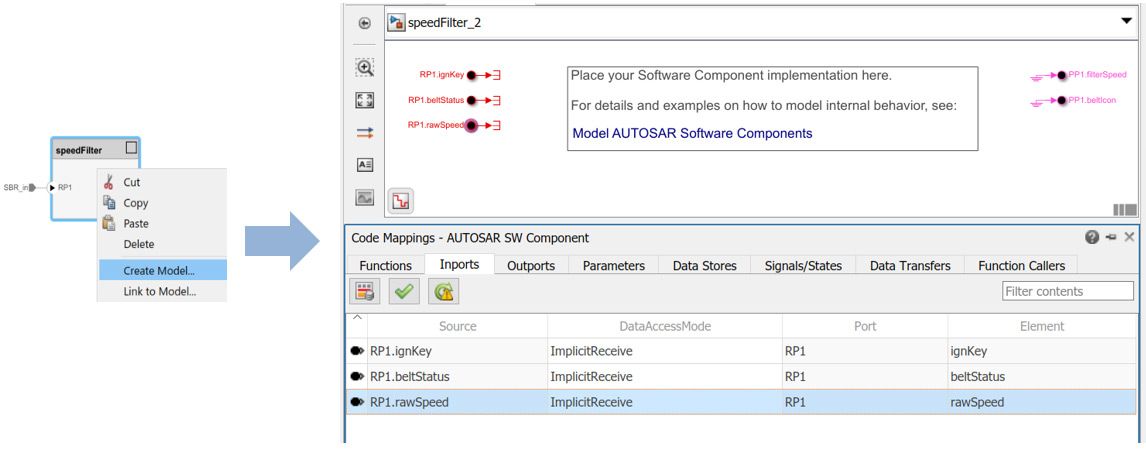Expand the speedFilter_2 path dropdown arrow
The height and width of the screenshot is (459, 1146).
(1126, 21)
